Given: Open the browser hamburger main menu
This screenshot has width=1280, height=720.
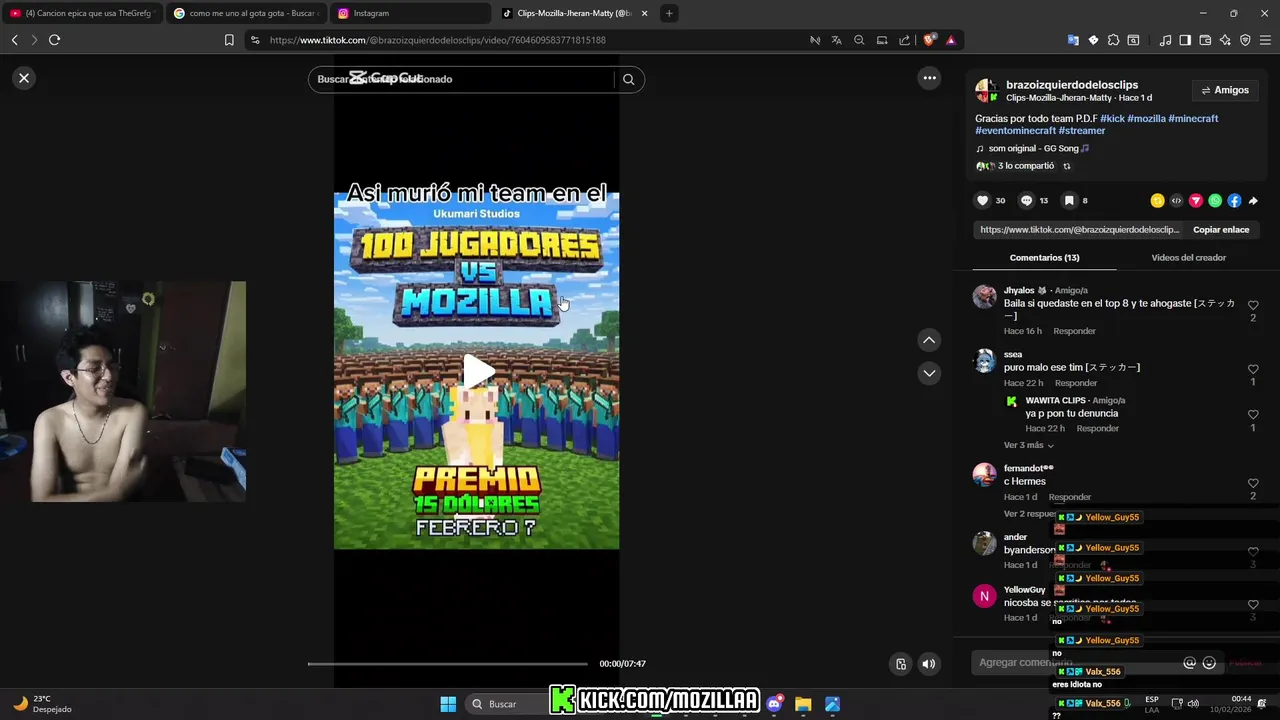Looking at the screenshot, I should pos(1265,40).
